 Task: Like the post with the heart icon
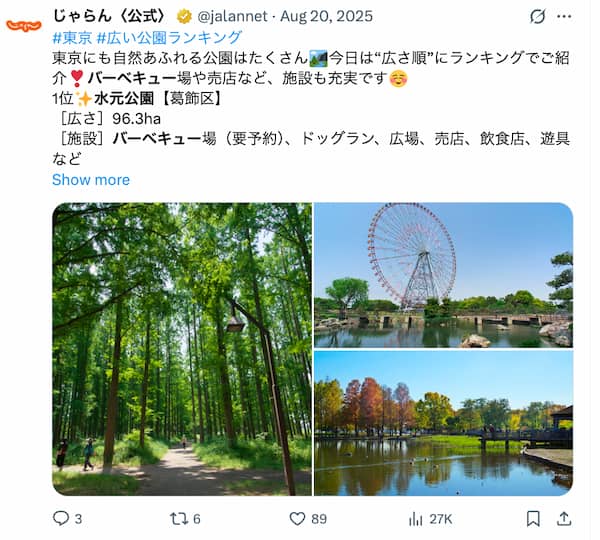pyautogui.click(x=308, y=519)
